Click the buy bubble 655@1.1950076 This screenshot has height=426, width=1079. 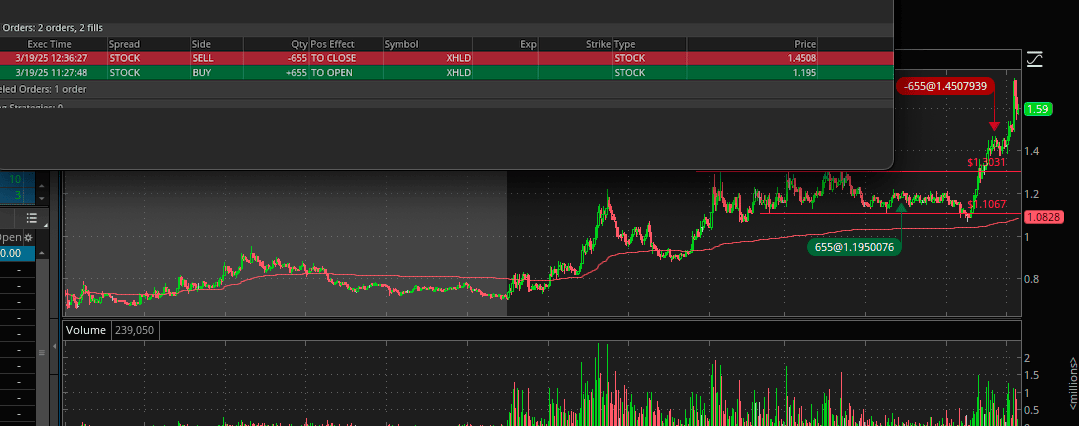click(853, 247)
